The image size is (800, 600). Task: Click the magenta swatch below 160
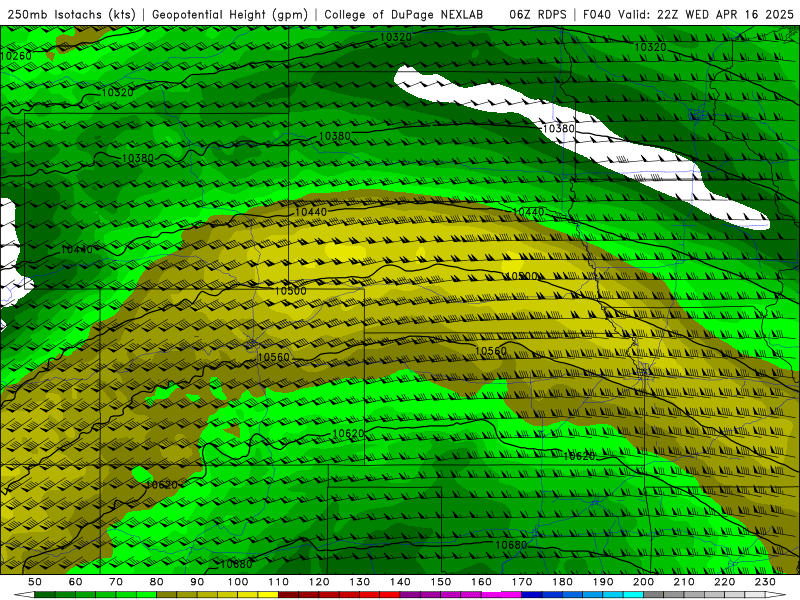492,595
